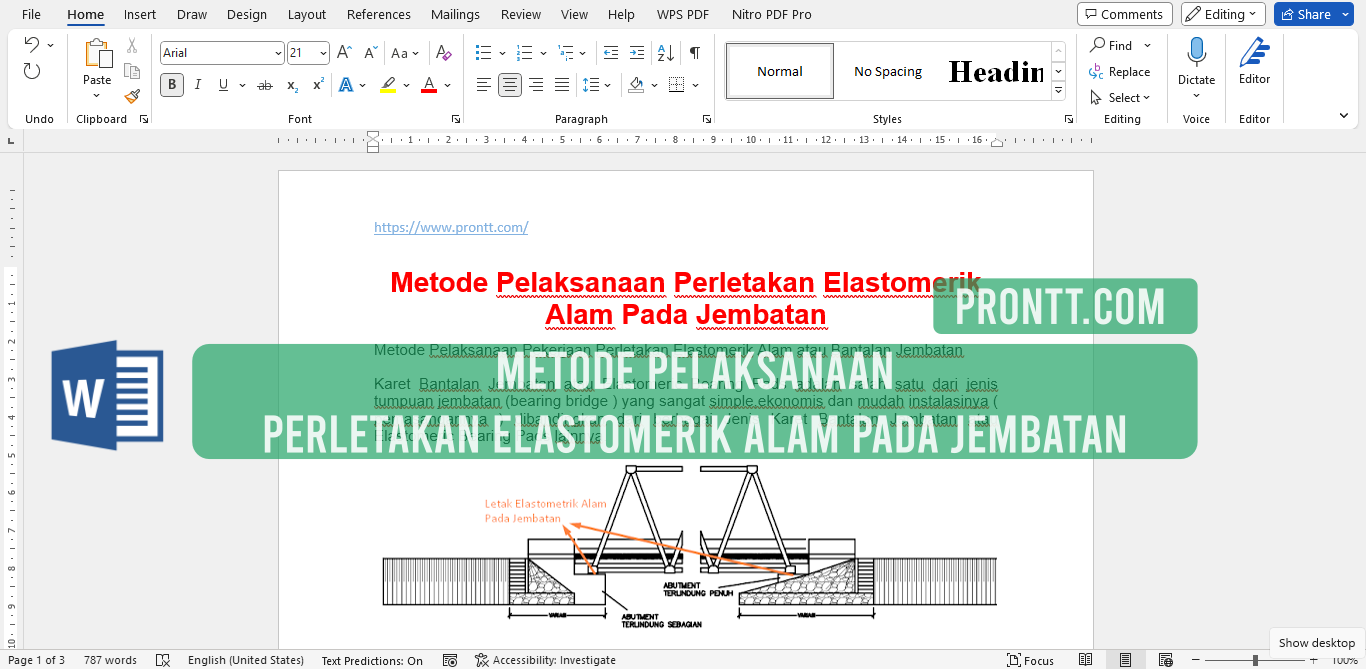Viewport: 1366px width, 669px height.
Task: Open the font size 21 dropdown
Action: (323, 53)
